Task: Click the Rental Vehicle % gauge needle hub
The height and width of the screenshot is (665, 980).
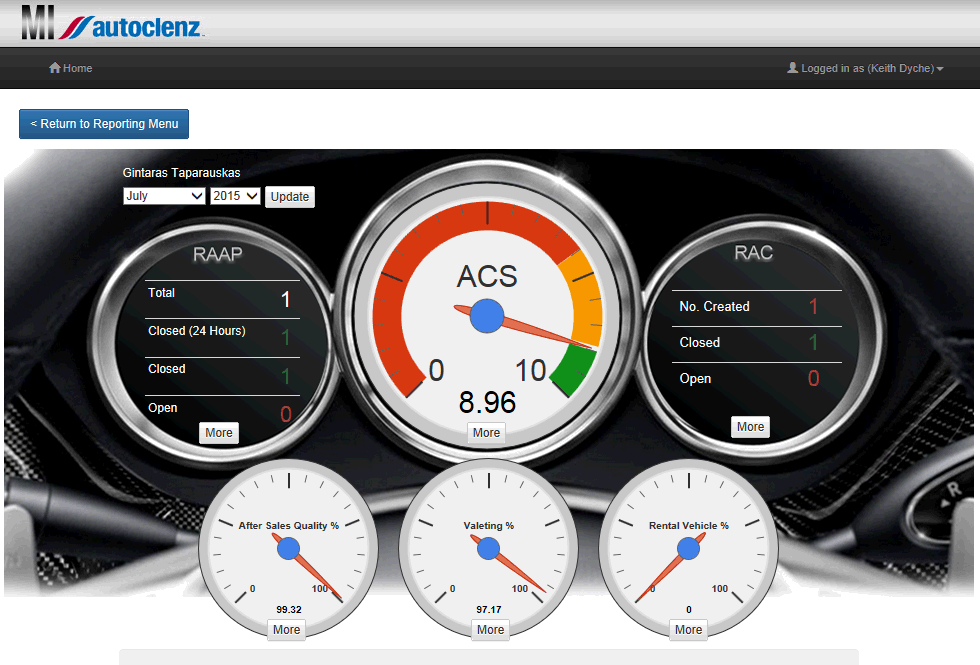Action: pyautogui.click(x=688, y=549)
